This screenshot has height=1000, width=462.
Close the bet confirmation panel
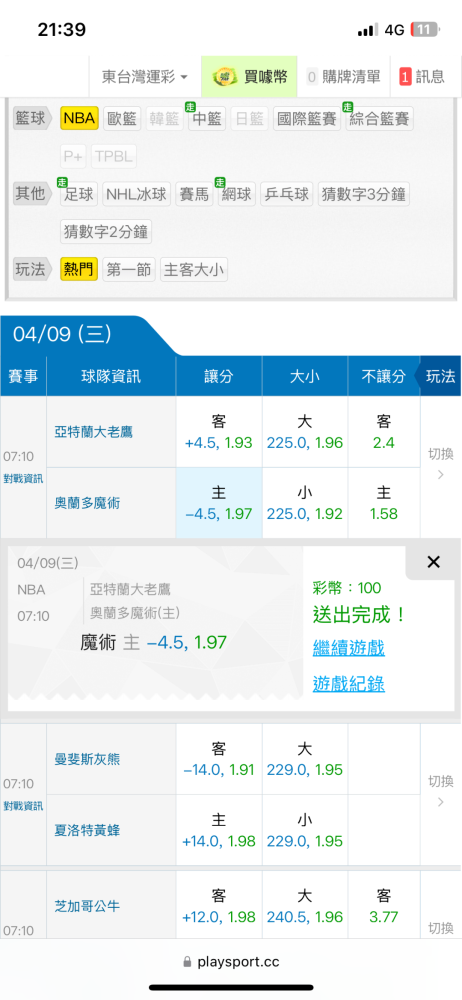pos(433,562)
